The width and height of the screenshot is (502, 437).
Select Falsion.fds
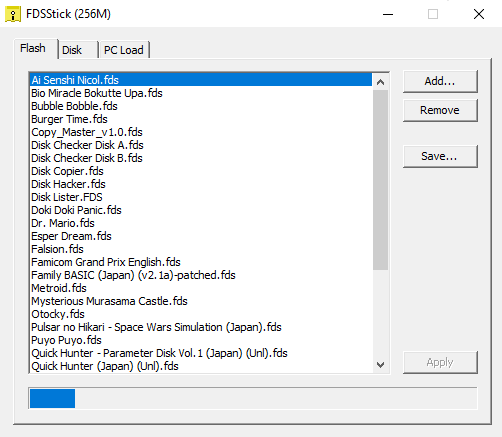tap(201, 249)
